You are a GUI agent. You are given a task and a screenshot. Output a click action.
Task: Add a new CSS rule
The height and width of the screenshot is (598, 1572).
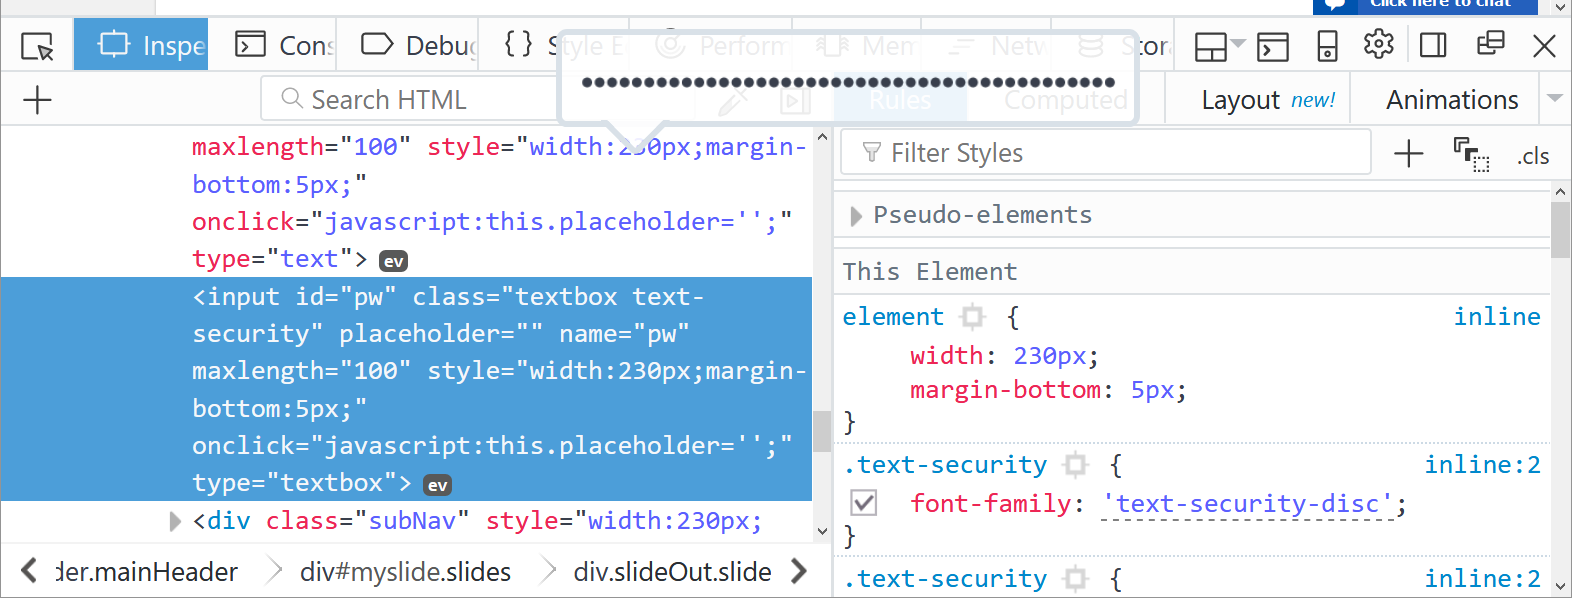[1408, 154]
